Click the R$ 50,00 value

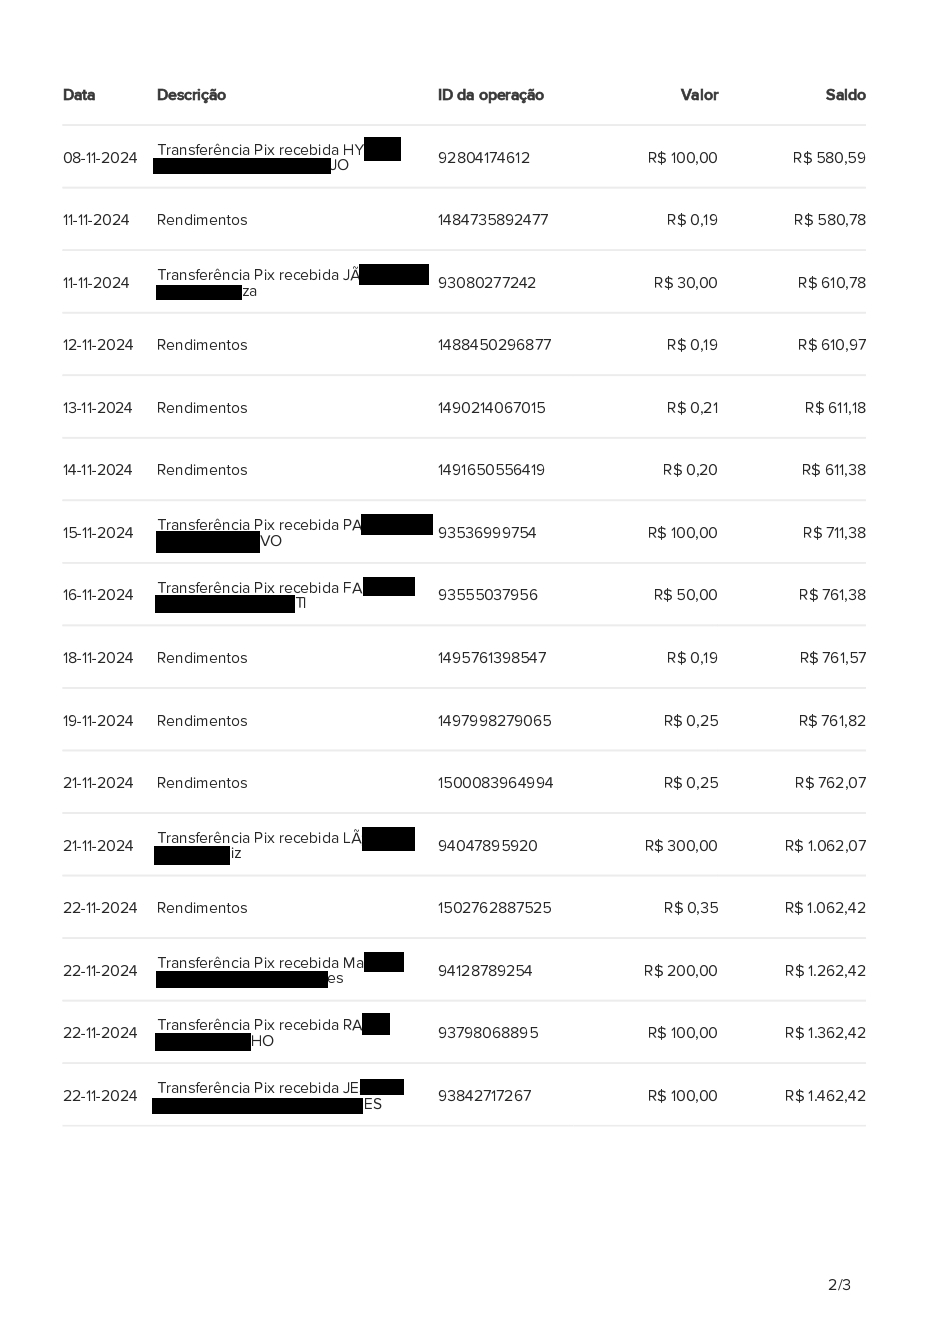[x=685, y=595]
